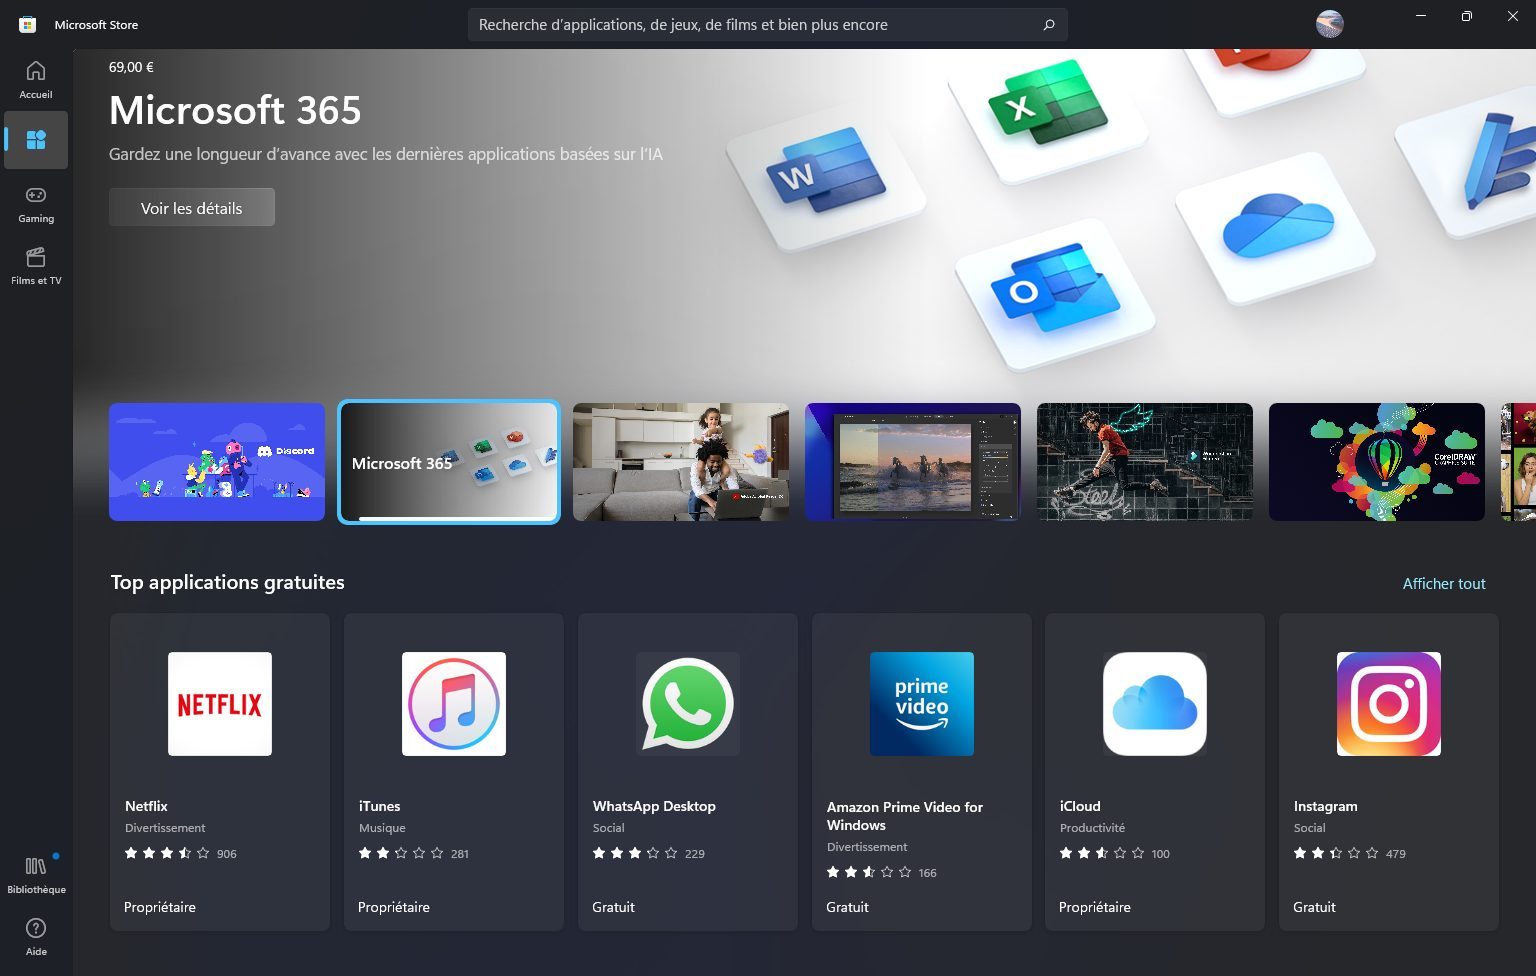This screenshot has height=976, width=1536.
Task: Click the iCloud app icon
Action: [1155, 704]
